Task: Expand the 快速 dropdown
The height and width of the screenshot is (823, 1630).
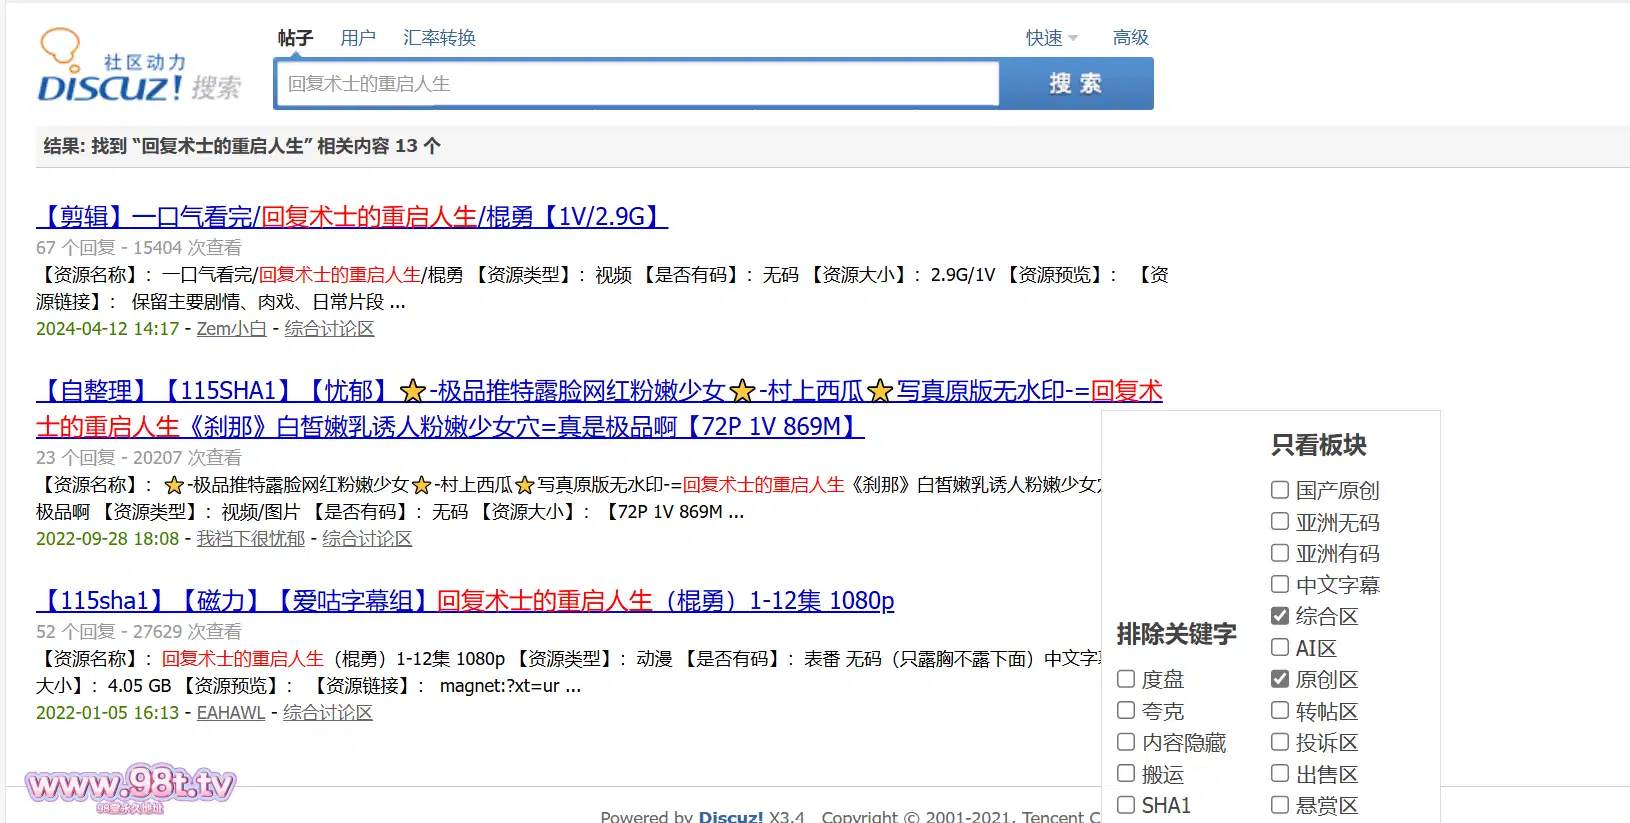Action: coord(1051,38)
